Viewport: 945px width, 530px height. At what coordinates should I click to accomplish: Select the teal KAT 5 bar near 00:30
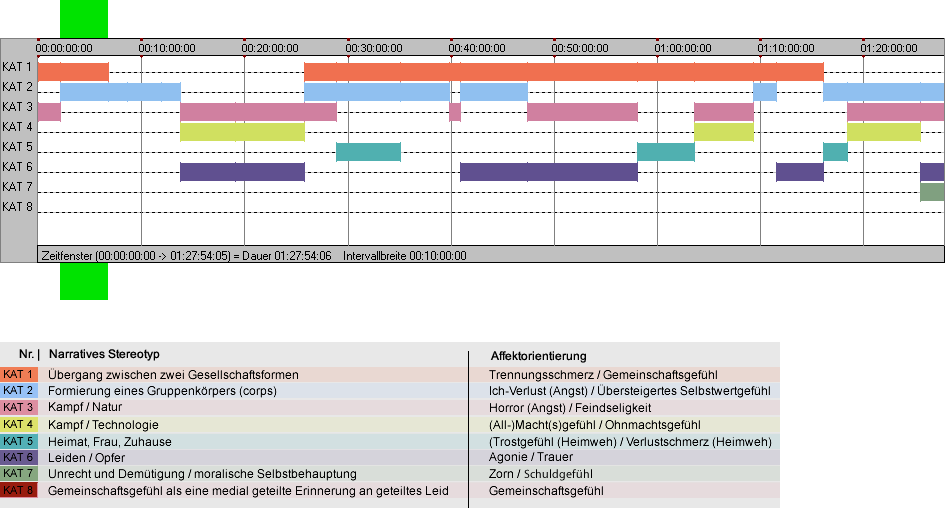click(x=368, y=151)
